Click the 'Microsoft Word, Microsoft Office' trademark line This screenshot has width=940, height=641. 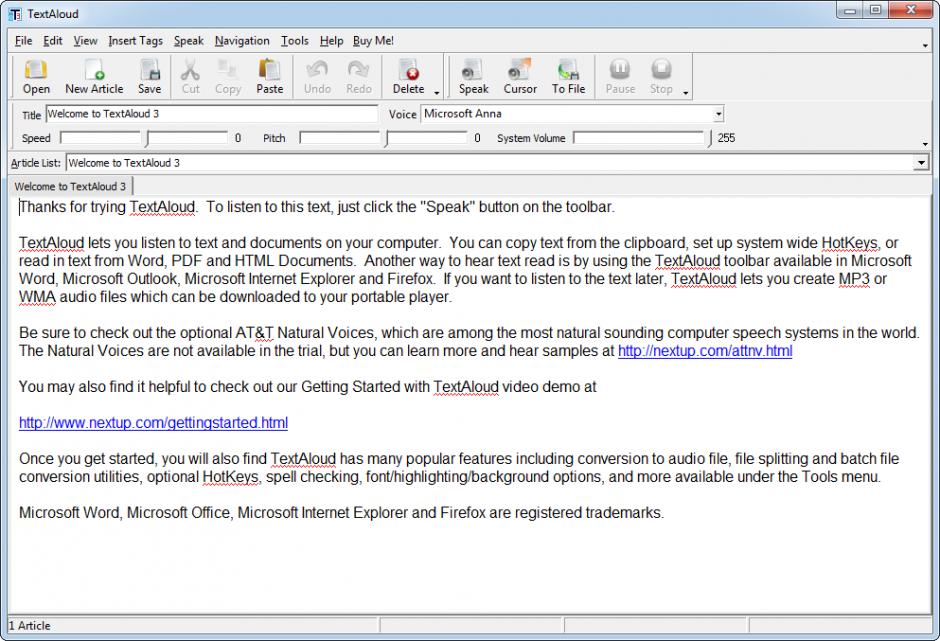pos(342,513)
